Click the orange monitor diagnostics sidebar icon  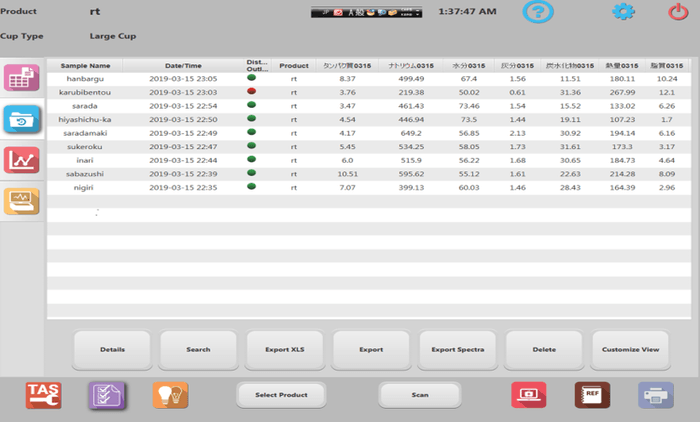(x=22, y=201)
